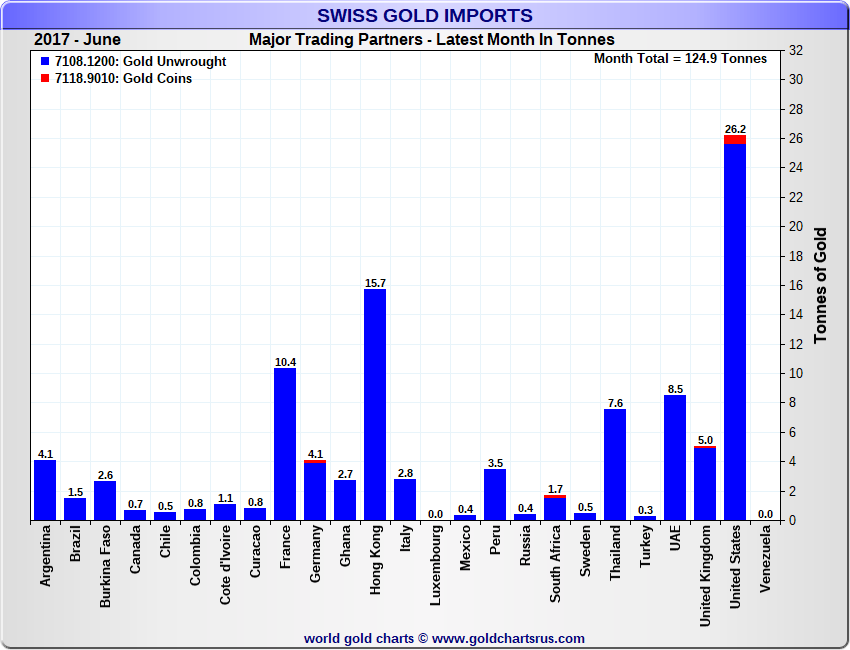Viewport: 850px width, 650px height.
Task: Click the Germany bar
Action: point(315,492)
